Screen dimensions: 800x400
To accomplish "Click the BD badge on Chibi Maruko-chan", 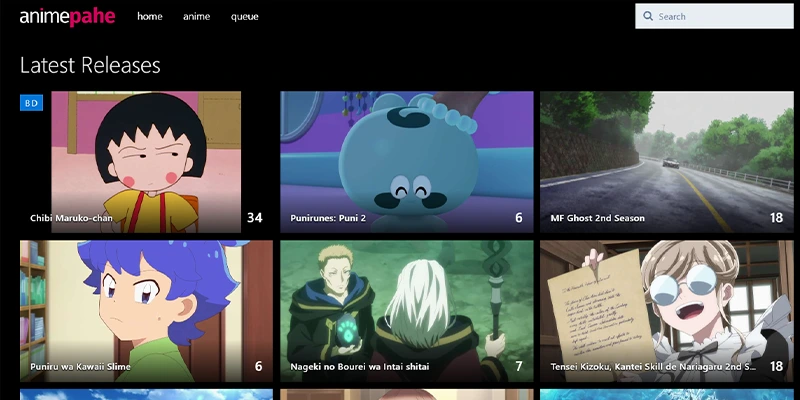I will pos(31,103).
